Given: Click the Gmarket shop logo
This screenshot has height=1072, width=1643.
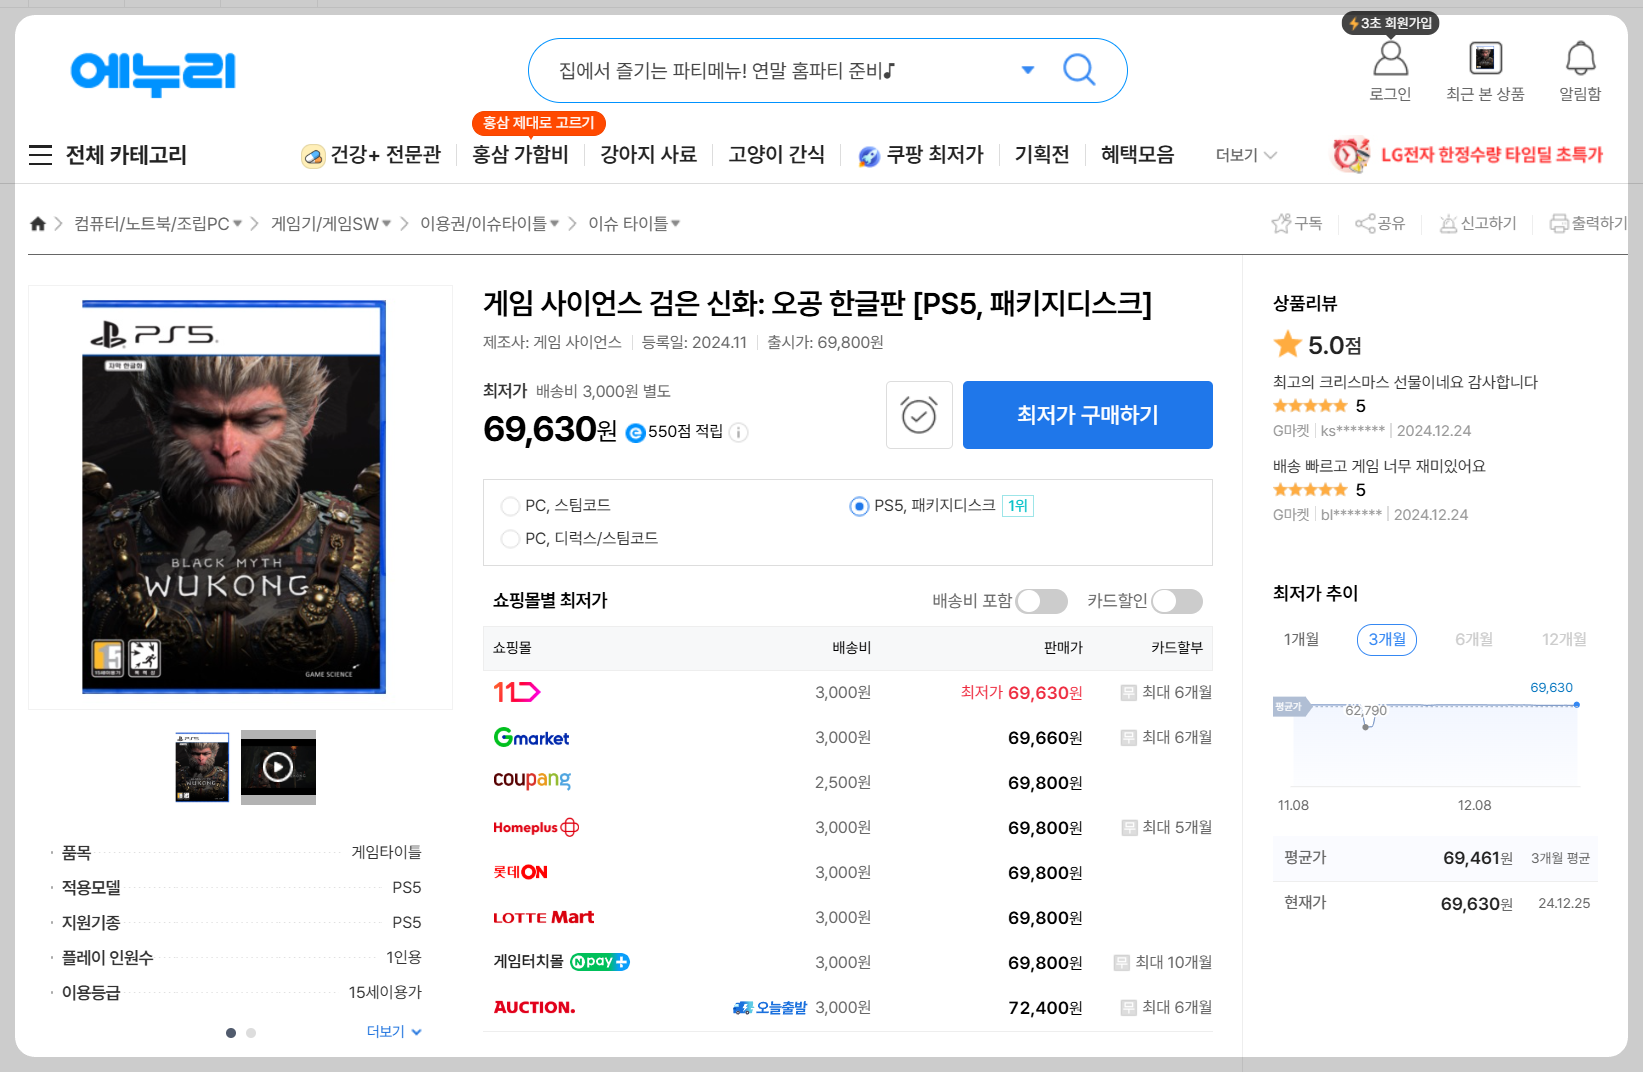Looking at the screenshot, I should (x=531, y=737).
